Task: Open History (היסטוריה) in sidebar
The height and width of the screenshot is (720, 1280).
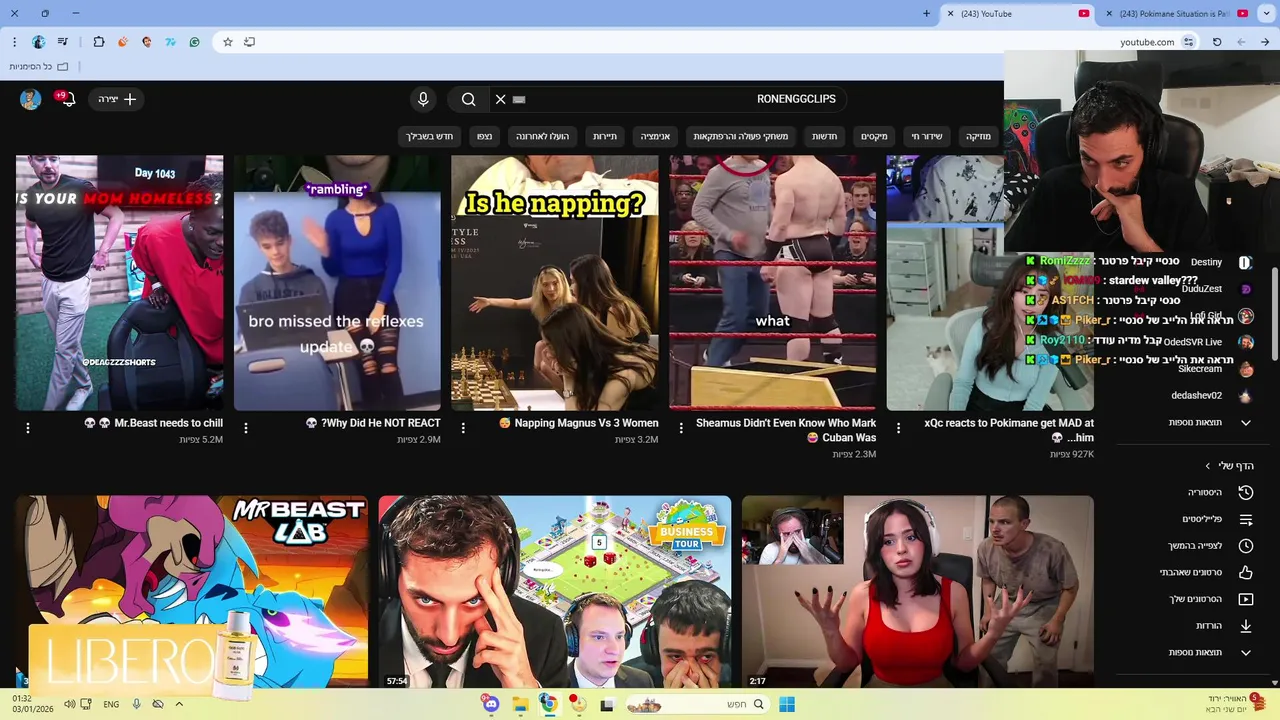Action: [x=1218, y=492]
